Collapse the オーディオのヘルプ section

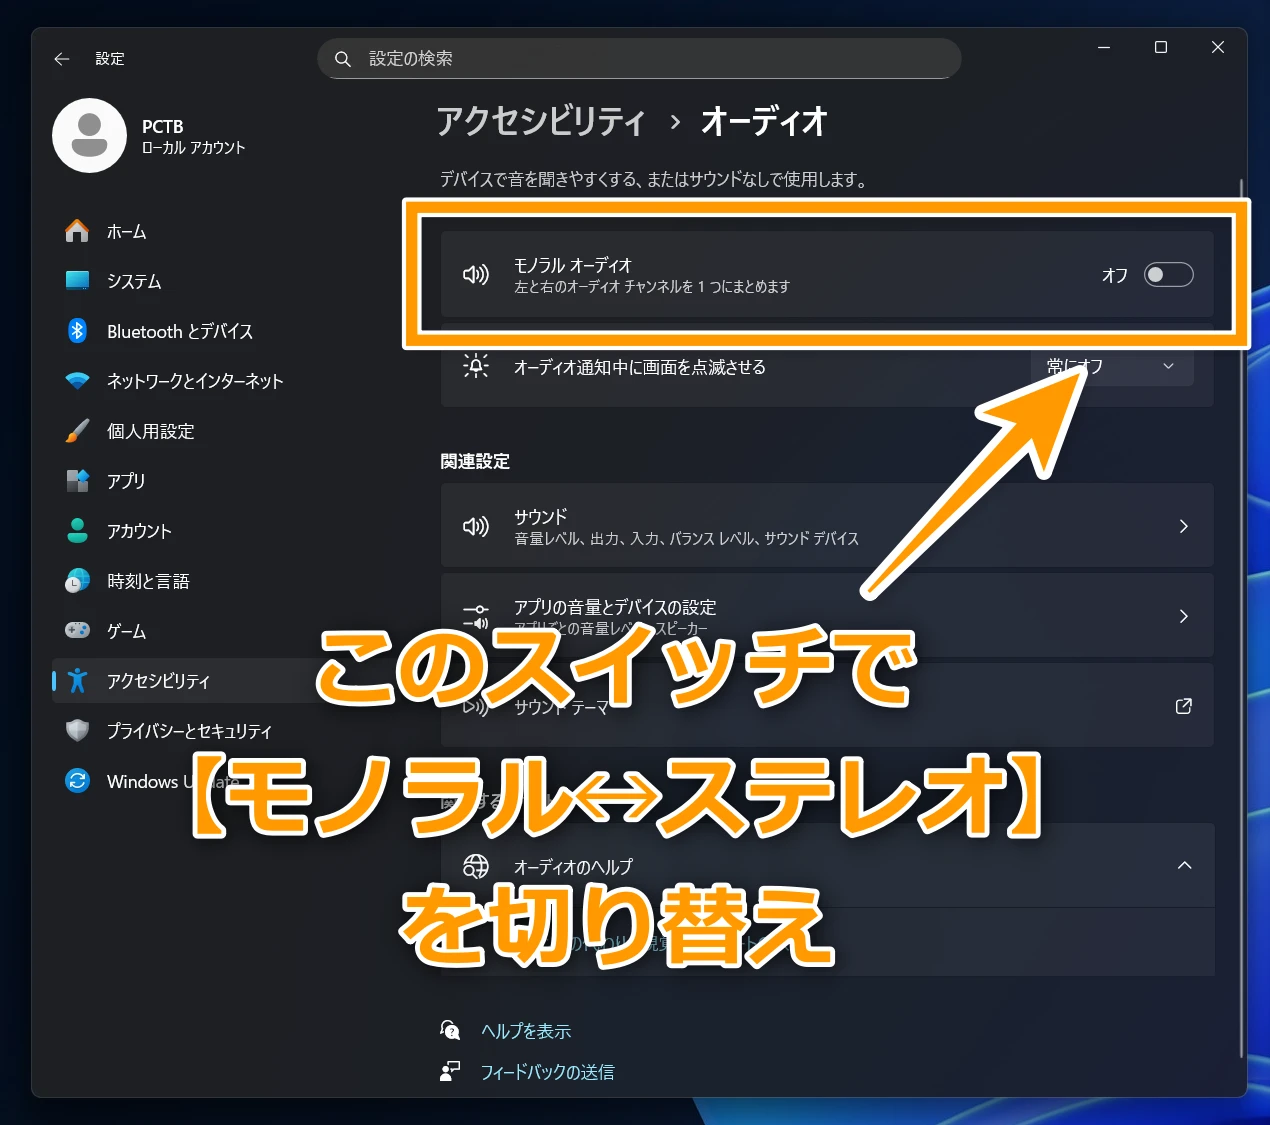[x=1184, y=866]
